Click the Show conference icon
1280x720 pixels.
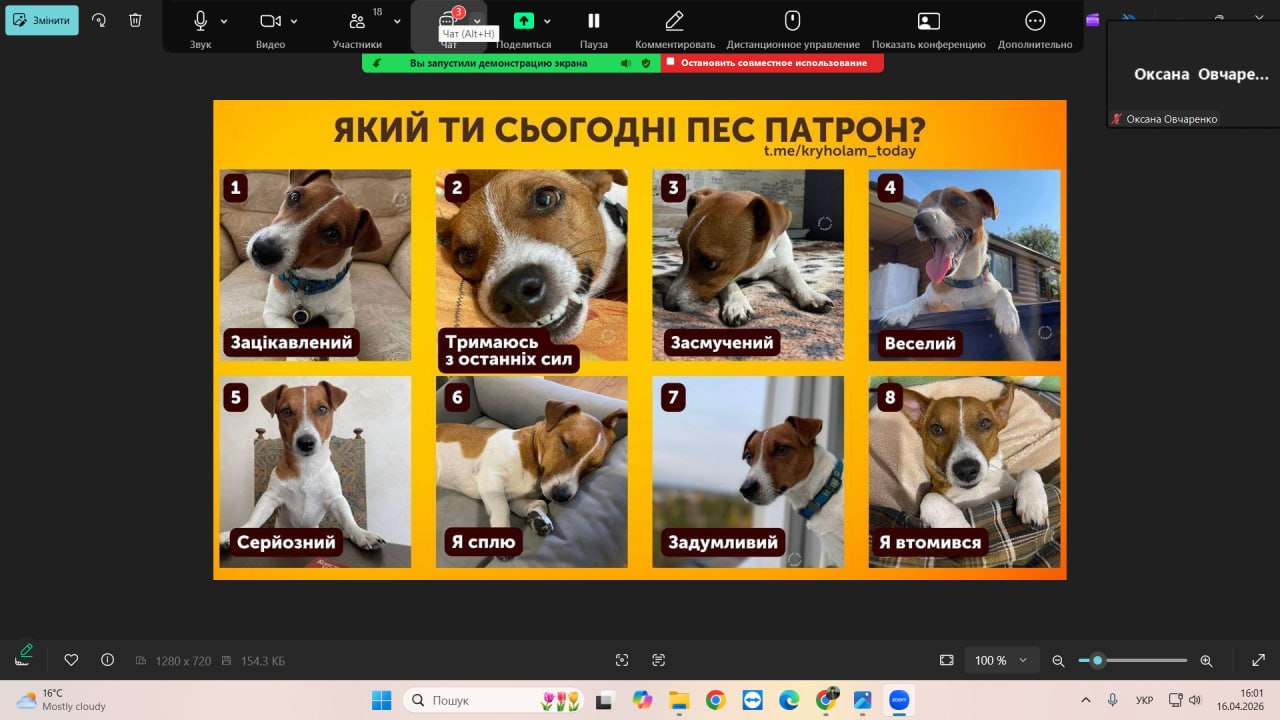[928, 21]
